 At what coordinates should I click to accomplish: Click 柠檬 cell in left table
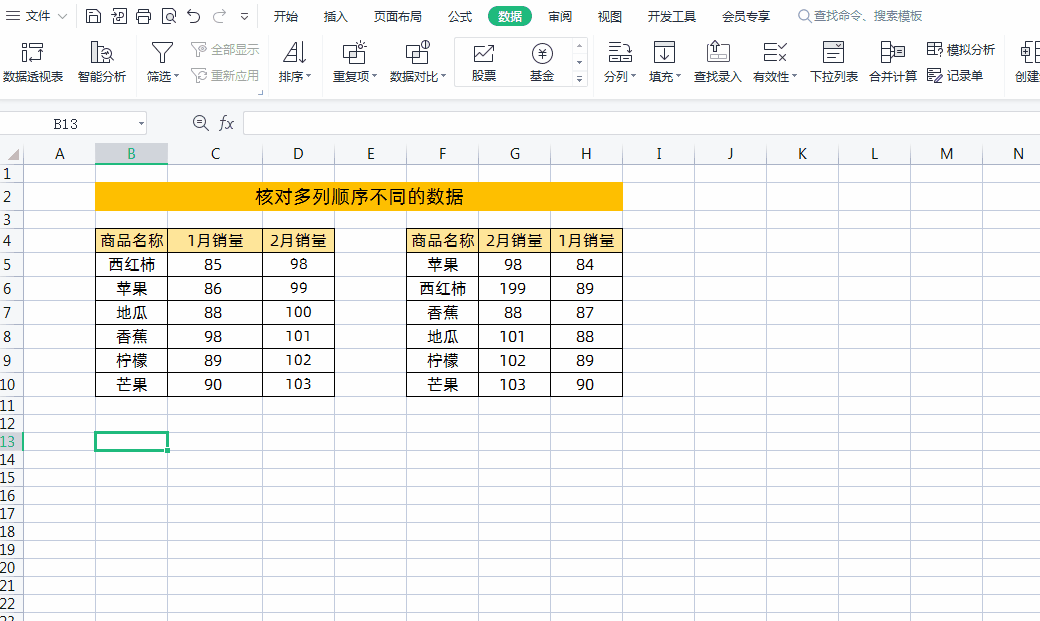[131, 360]
